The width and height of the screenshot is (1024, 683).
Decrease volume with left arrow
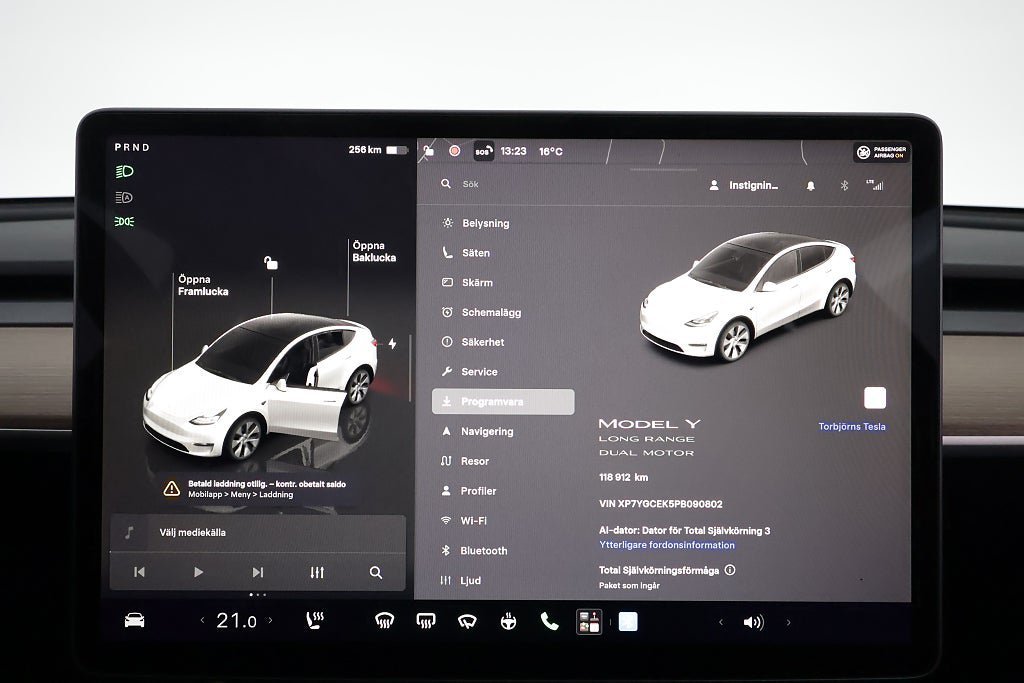pyautogui.click(x=721, y=622)
